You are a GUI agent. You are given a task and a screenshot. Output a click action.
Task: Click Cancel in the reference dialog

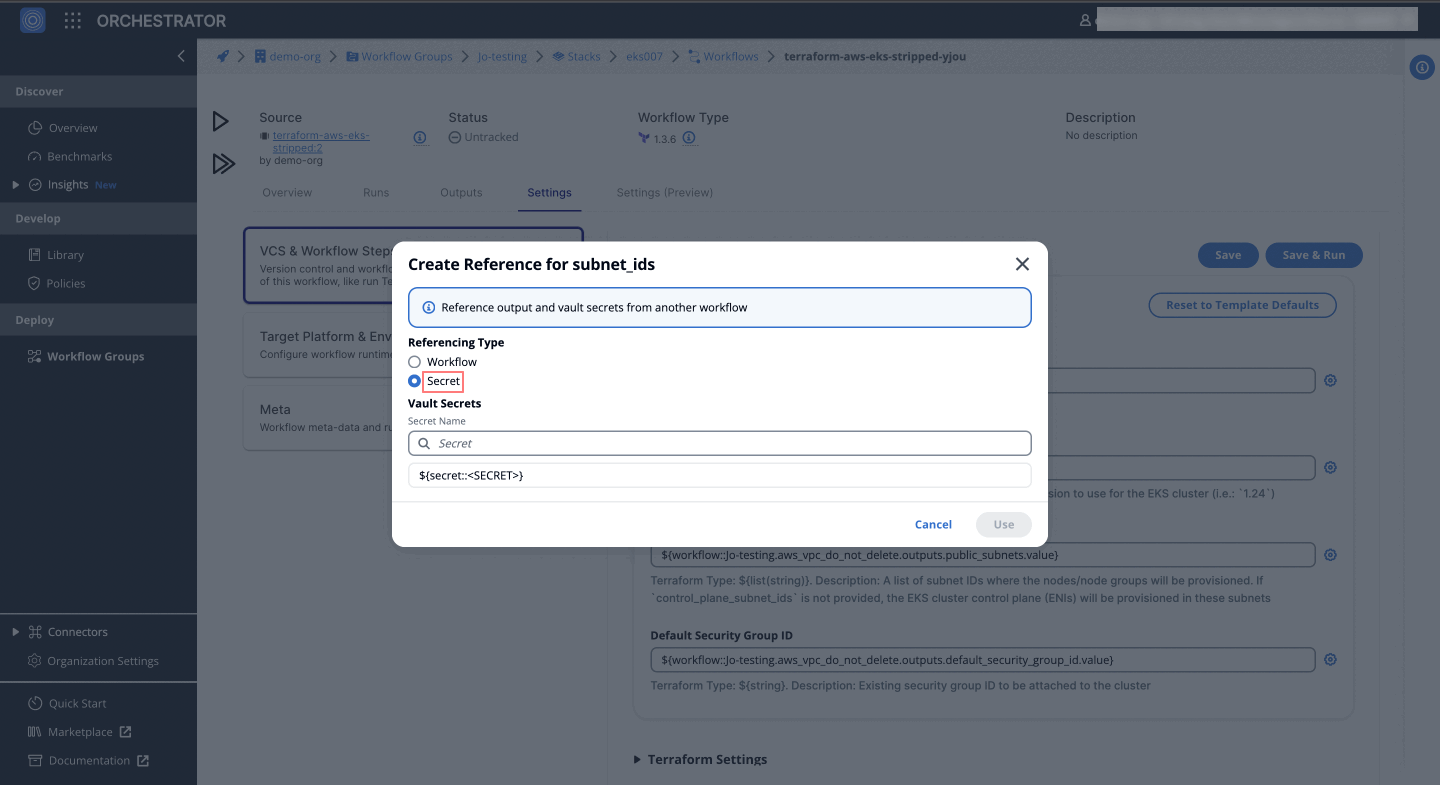pos(933,525)
